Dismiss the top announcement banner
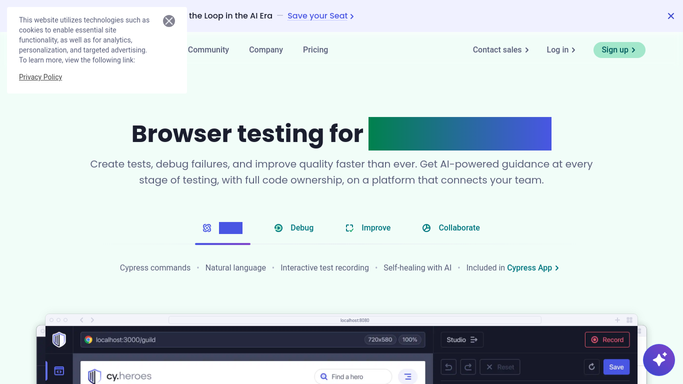 [671, 16]
